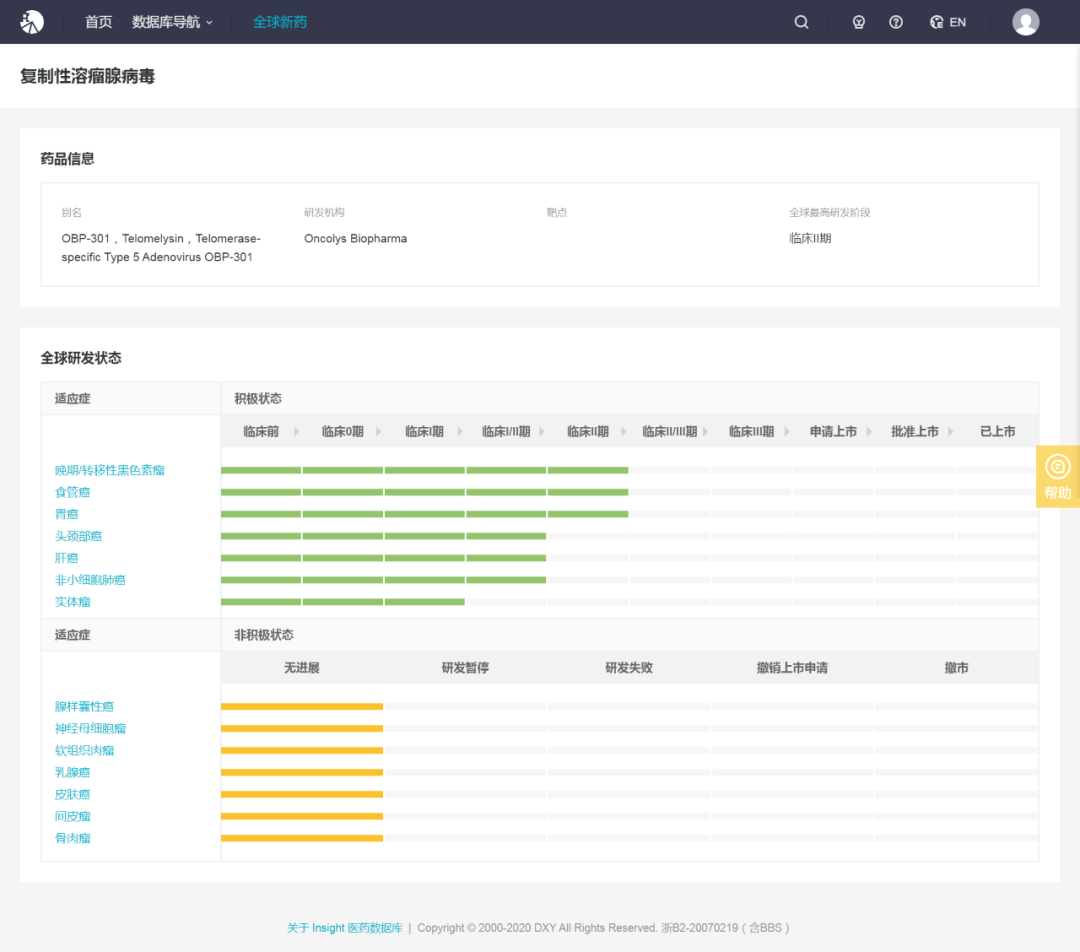Open the 食管癌 indication link
1080x952 pixels.
click(72, 493)
